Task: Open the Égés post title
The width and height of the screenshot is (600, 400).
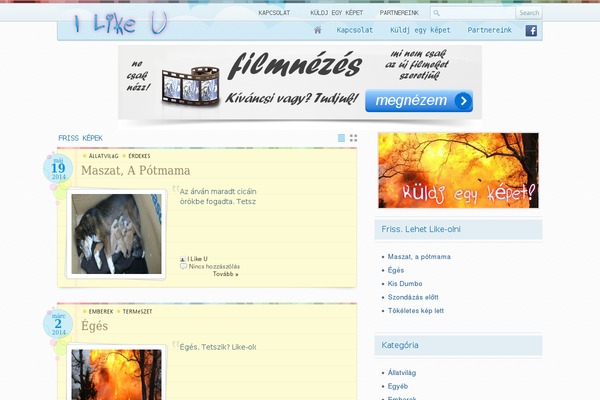Action: (95, 326)
